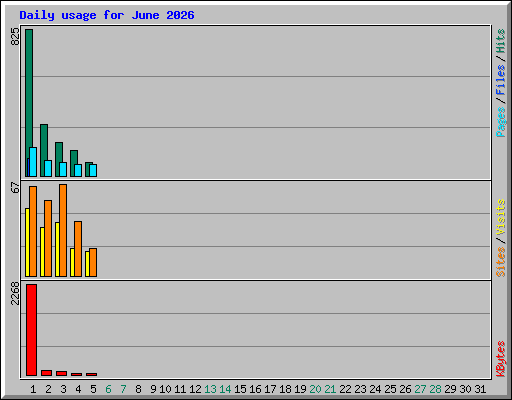Click the blue Files legend label
This screenshot has height=400, width=512.
click(x=500, y=80)
